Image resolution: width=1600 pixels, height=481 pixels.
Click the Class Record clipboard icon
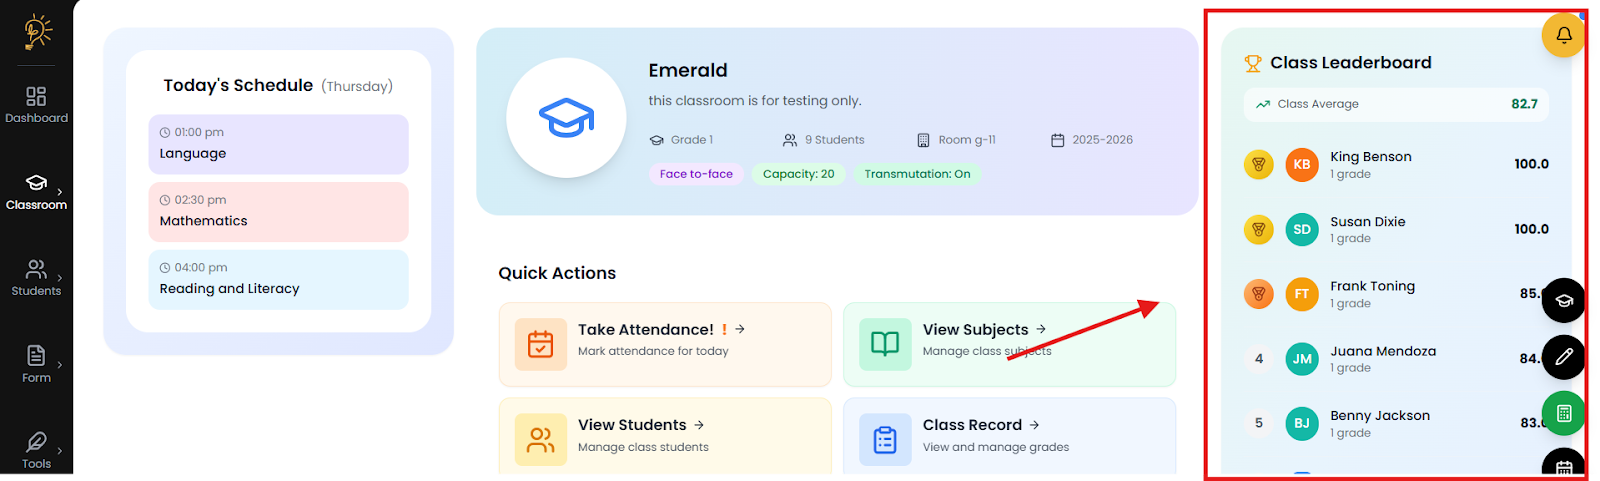coord(885,440)
